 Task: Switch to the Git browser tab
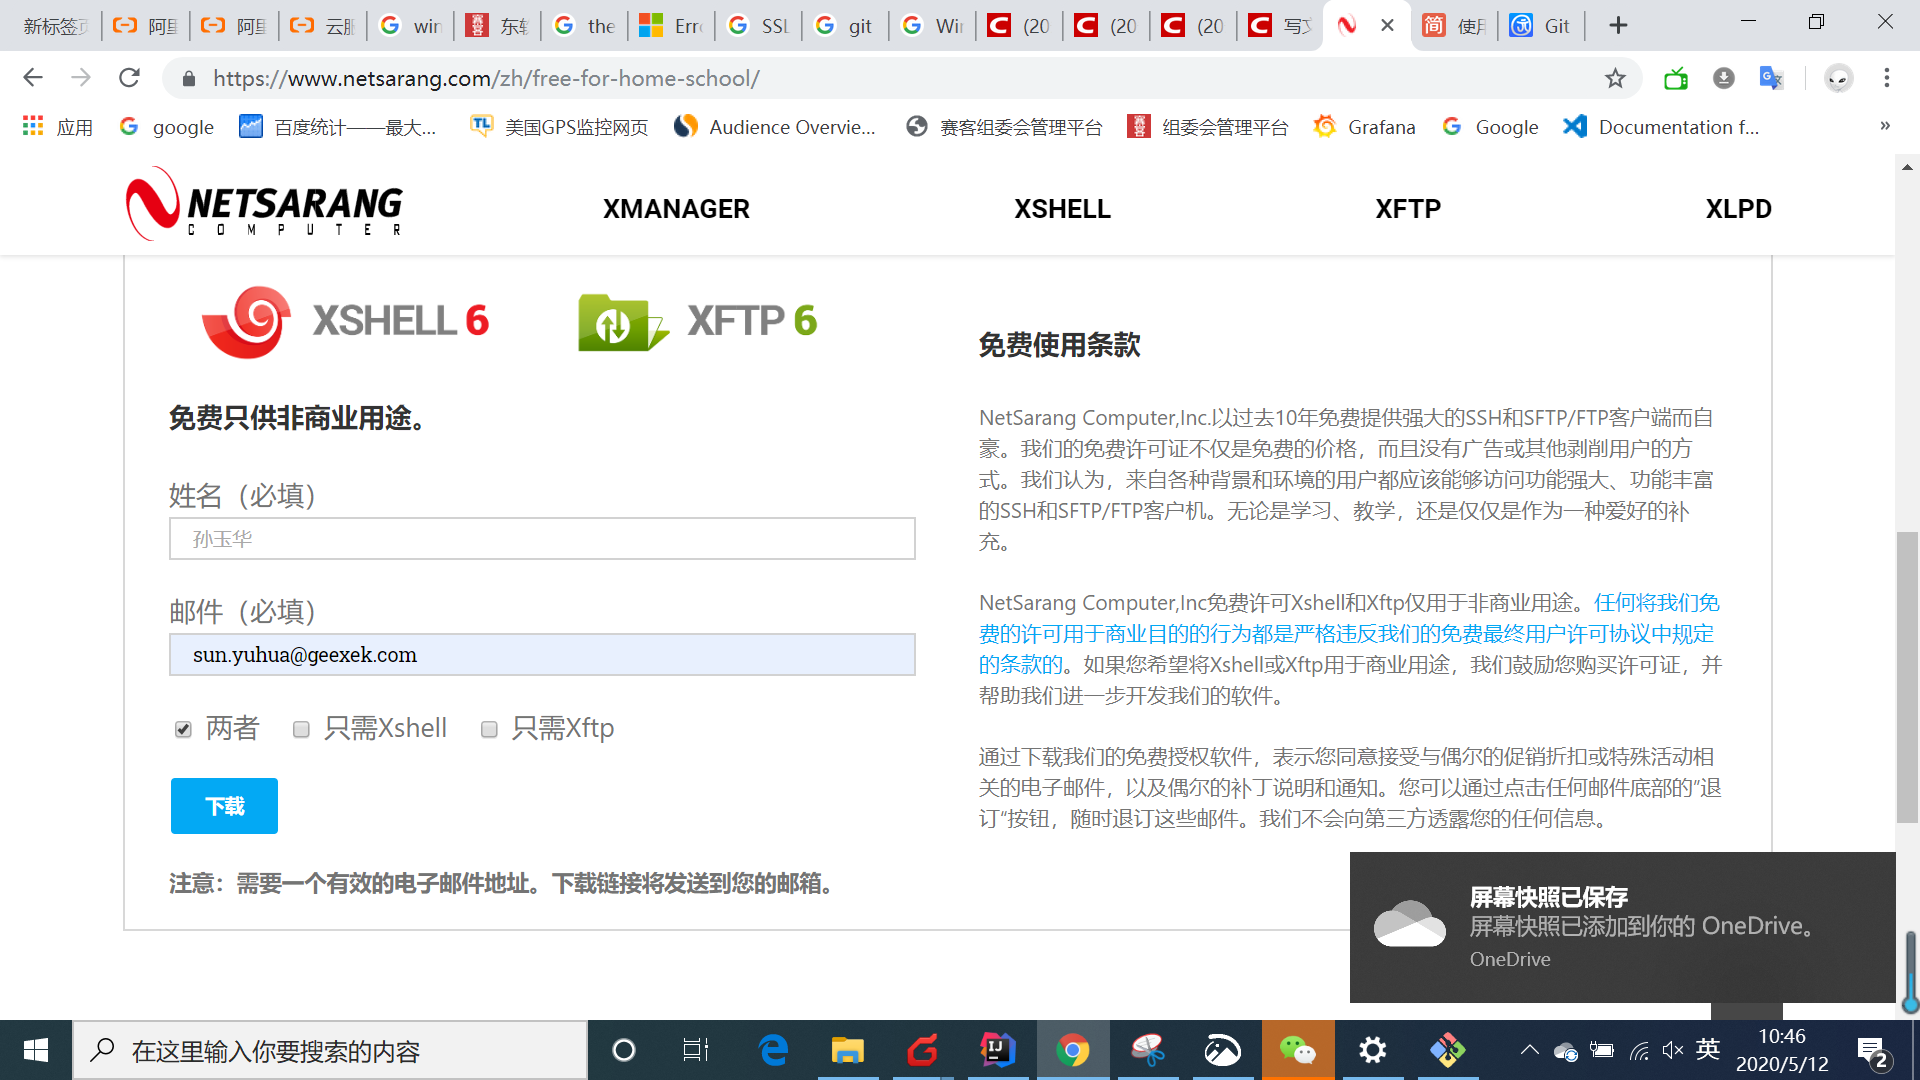(x=1541, y=25)
